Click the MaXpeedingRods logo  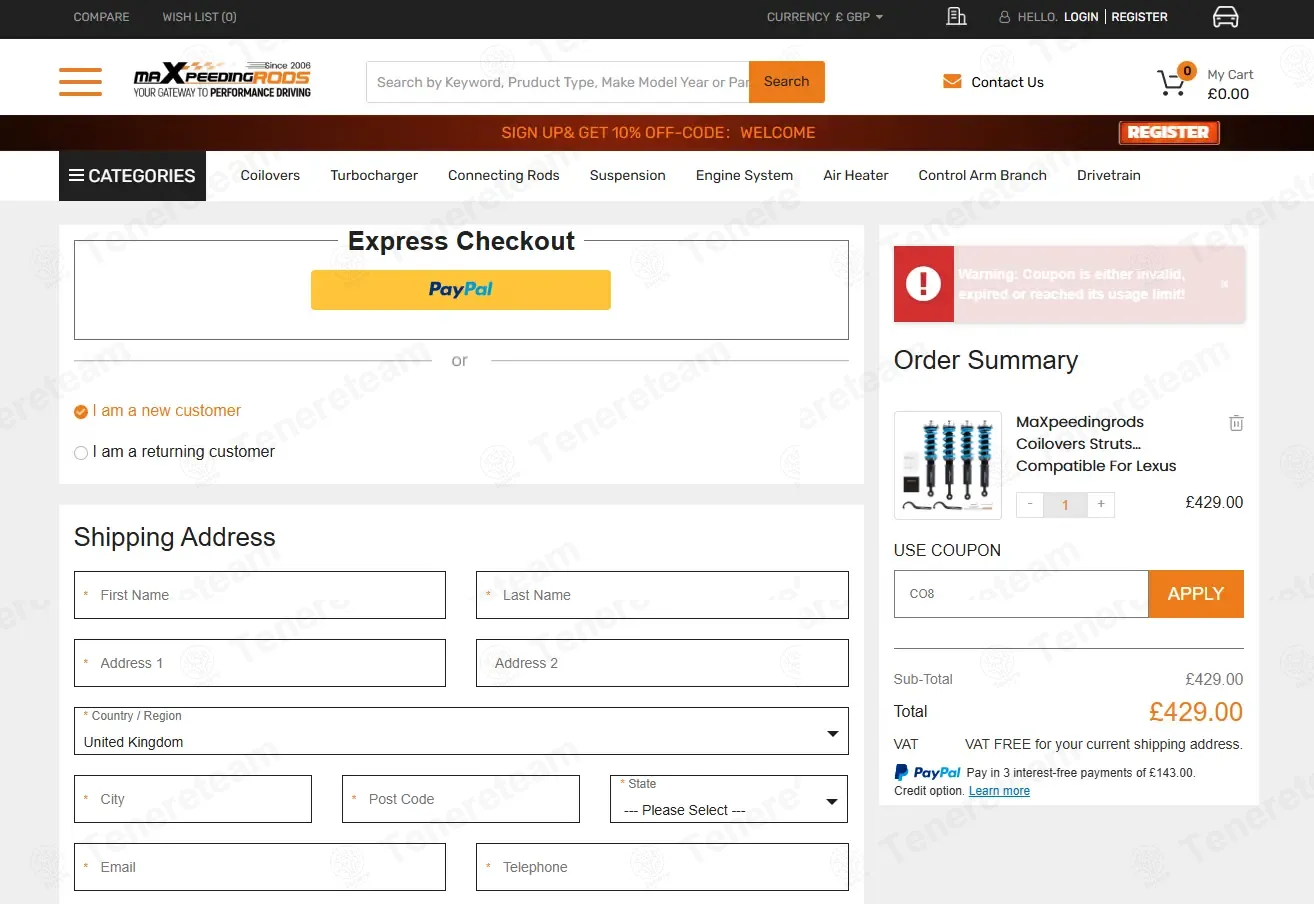point(222,80)
